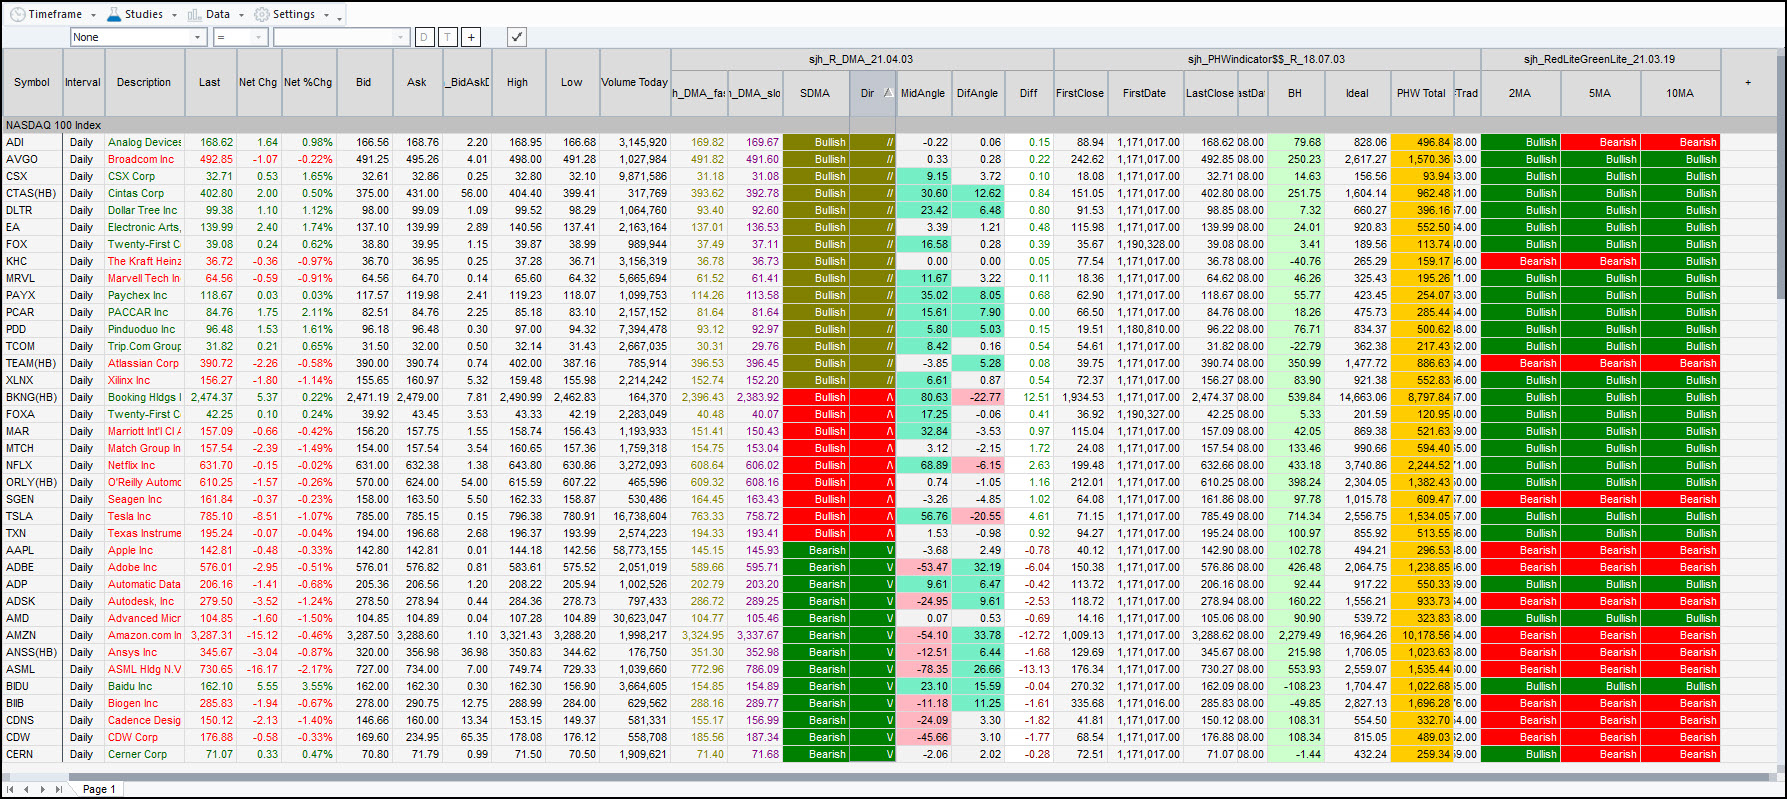
Task: Click the '785.10' Last price for Tesla
Action: click(x=210, y=516)
